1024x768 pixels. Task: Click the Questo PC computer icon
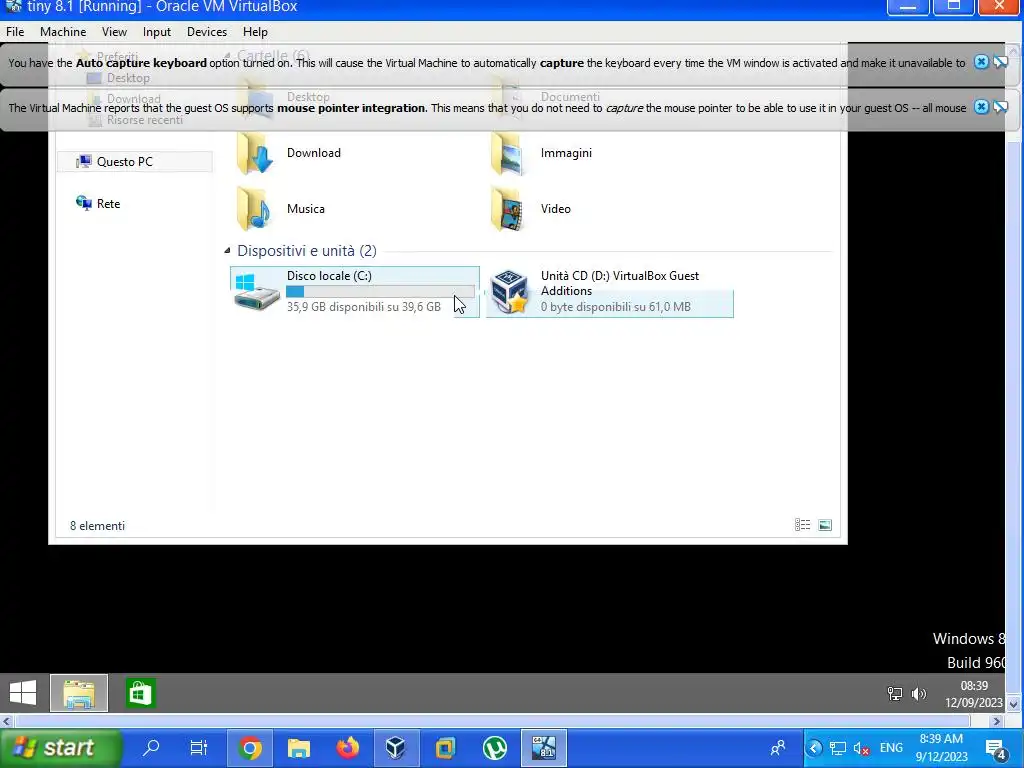[83, 161]
